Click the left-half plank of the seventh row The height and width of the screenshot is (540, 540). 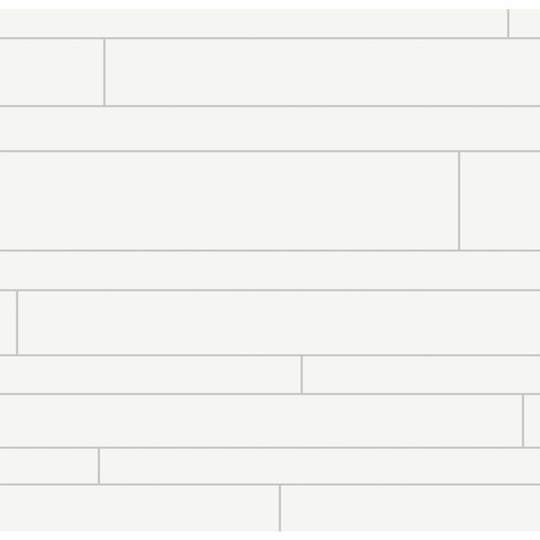150,375
